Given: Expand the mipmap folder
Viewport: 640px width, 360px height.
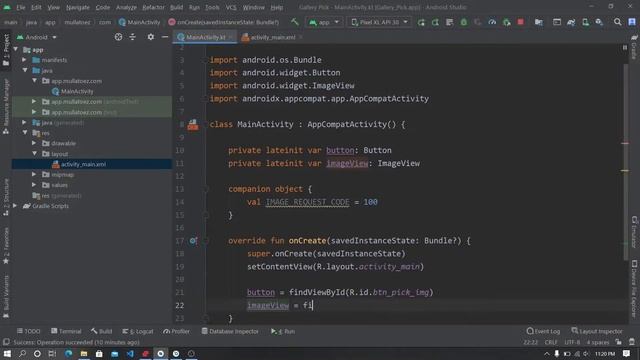Looking at the screenshot, I should (x=34, y=175).
